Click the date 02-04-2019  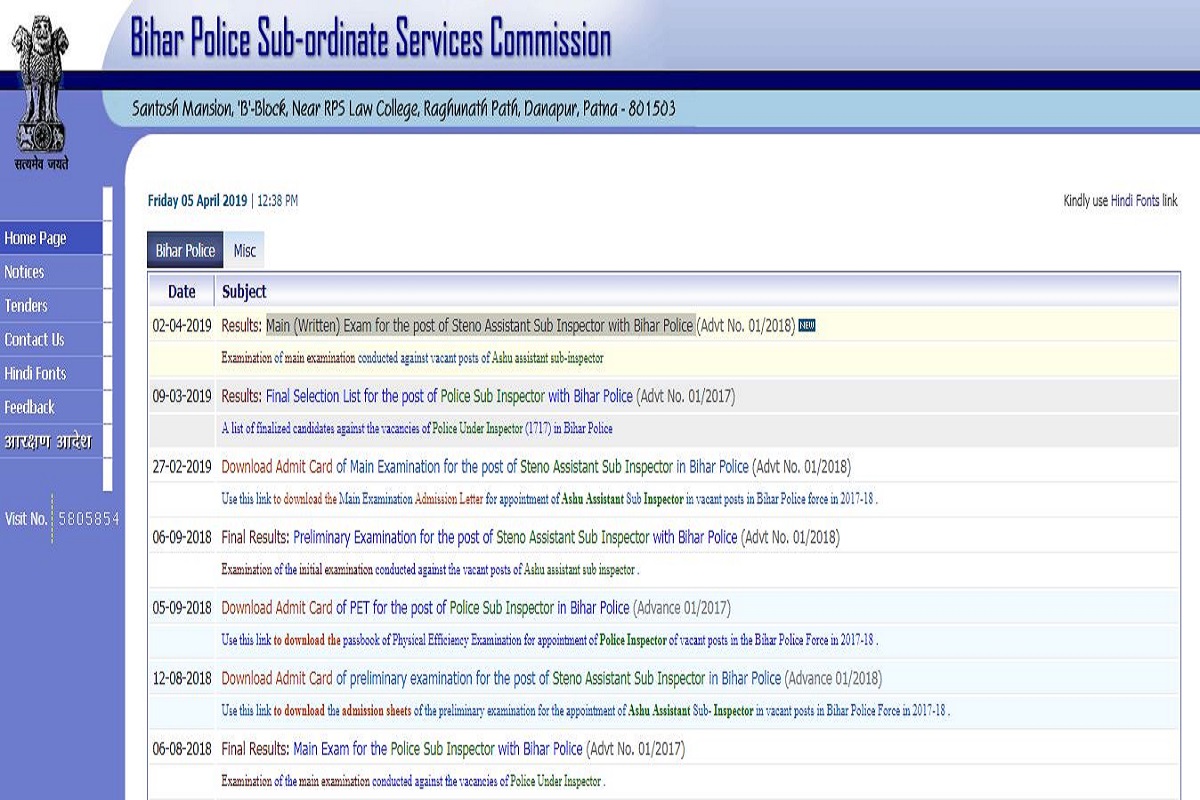pos(182,326)
